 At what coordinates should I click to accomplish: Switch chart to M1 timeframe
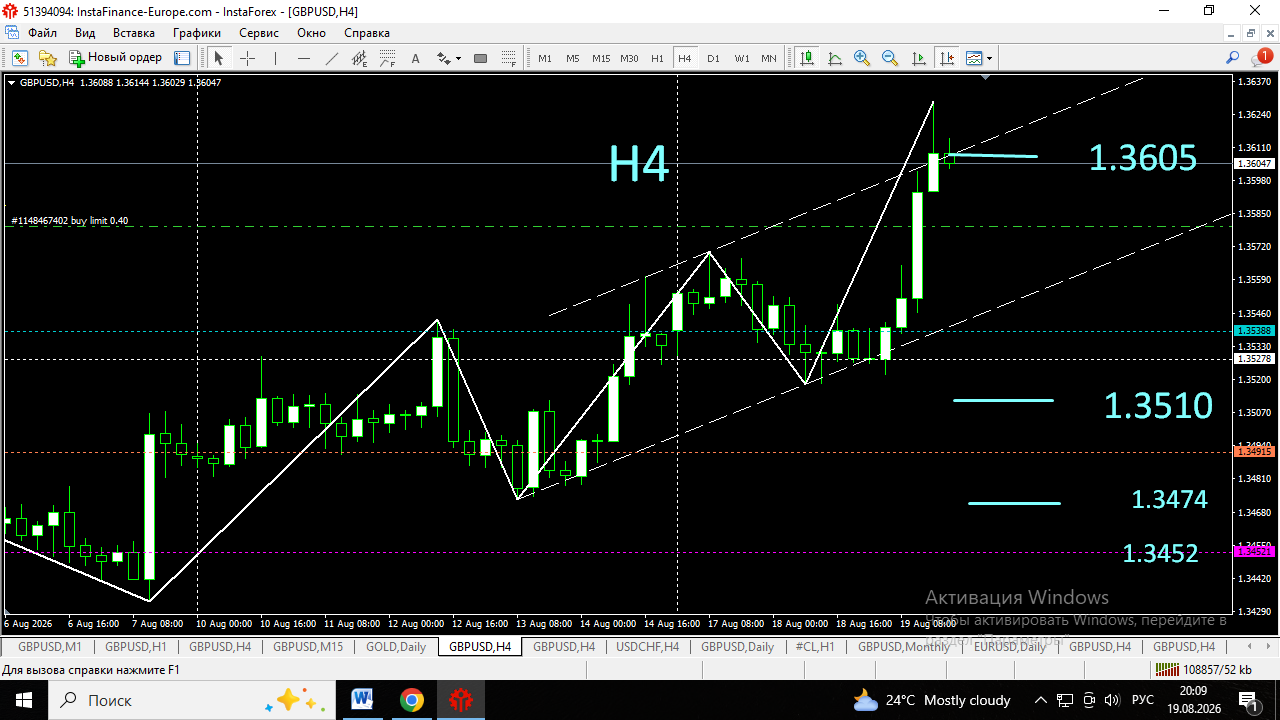click(545, 58)
